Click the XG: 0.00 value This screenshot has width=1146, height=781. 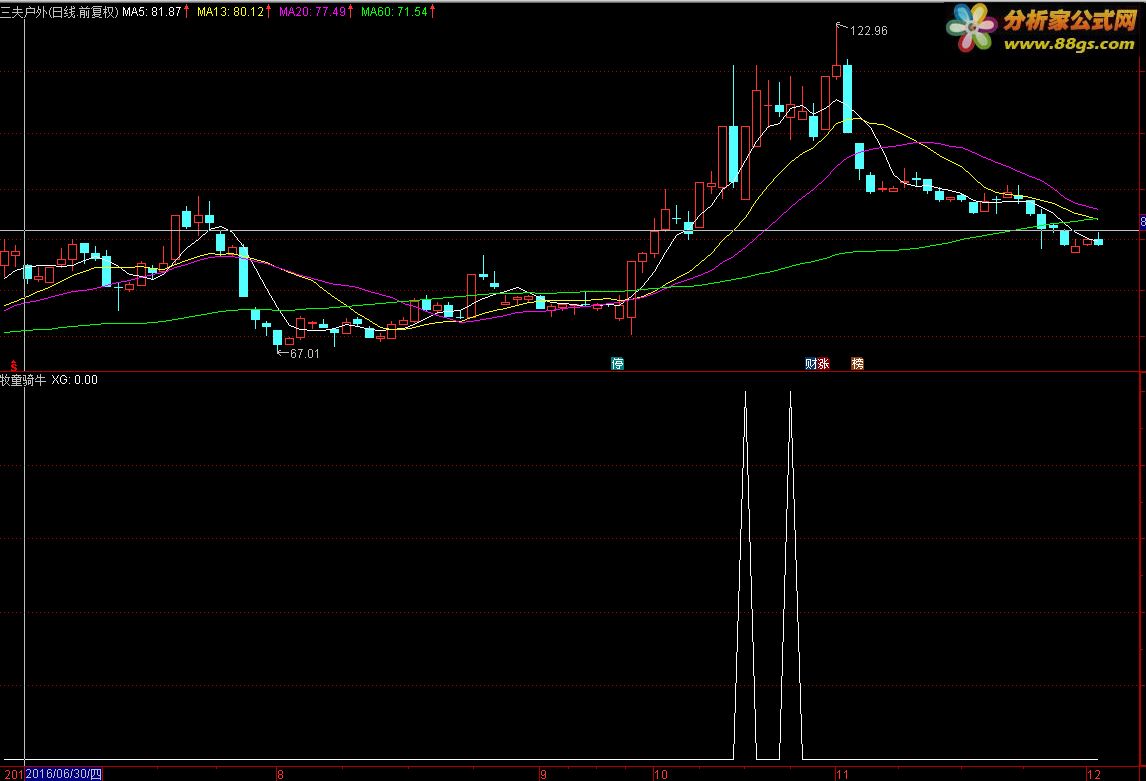[75, 380]
